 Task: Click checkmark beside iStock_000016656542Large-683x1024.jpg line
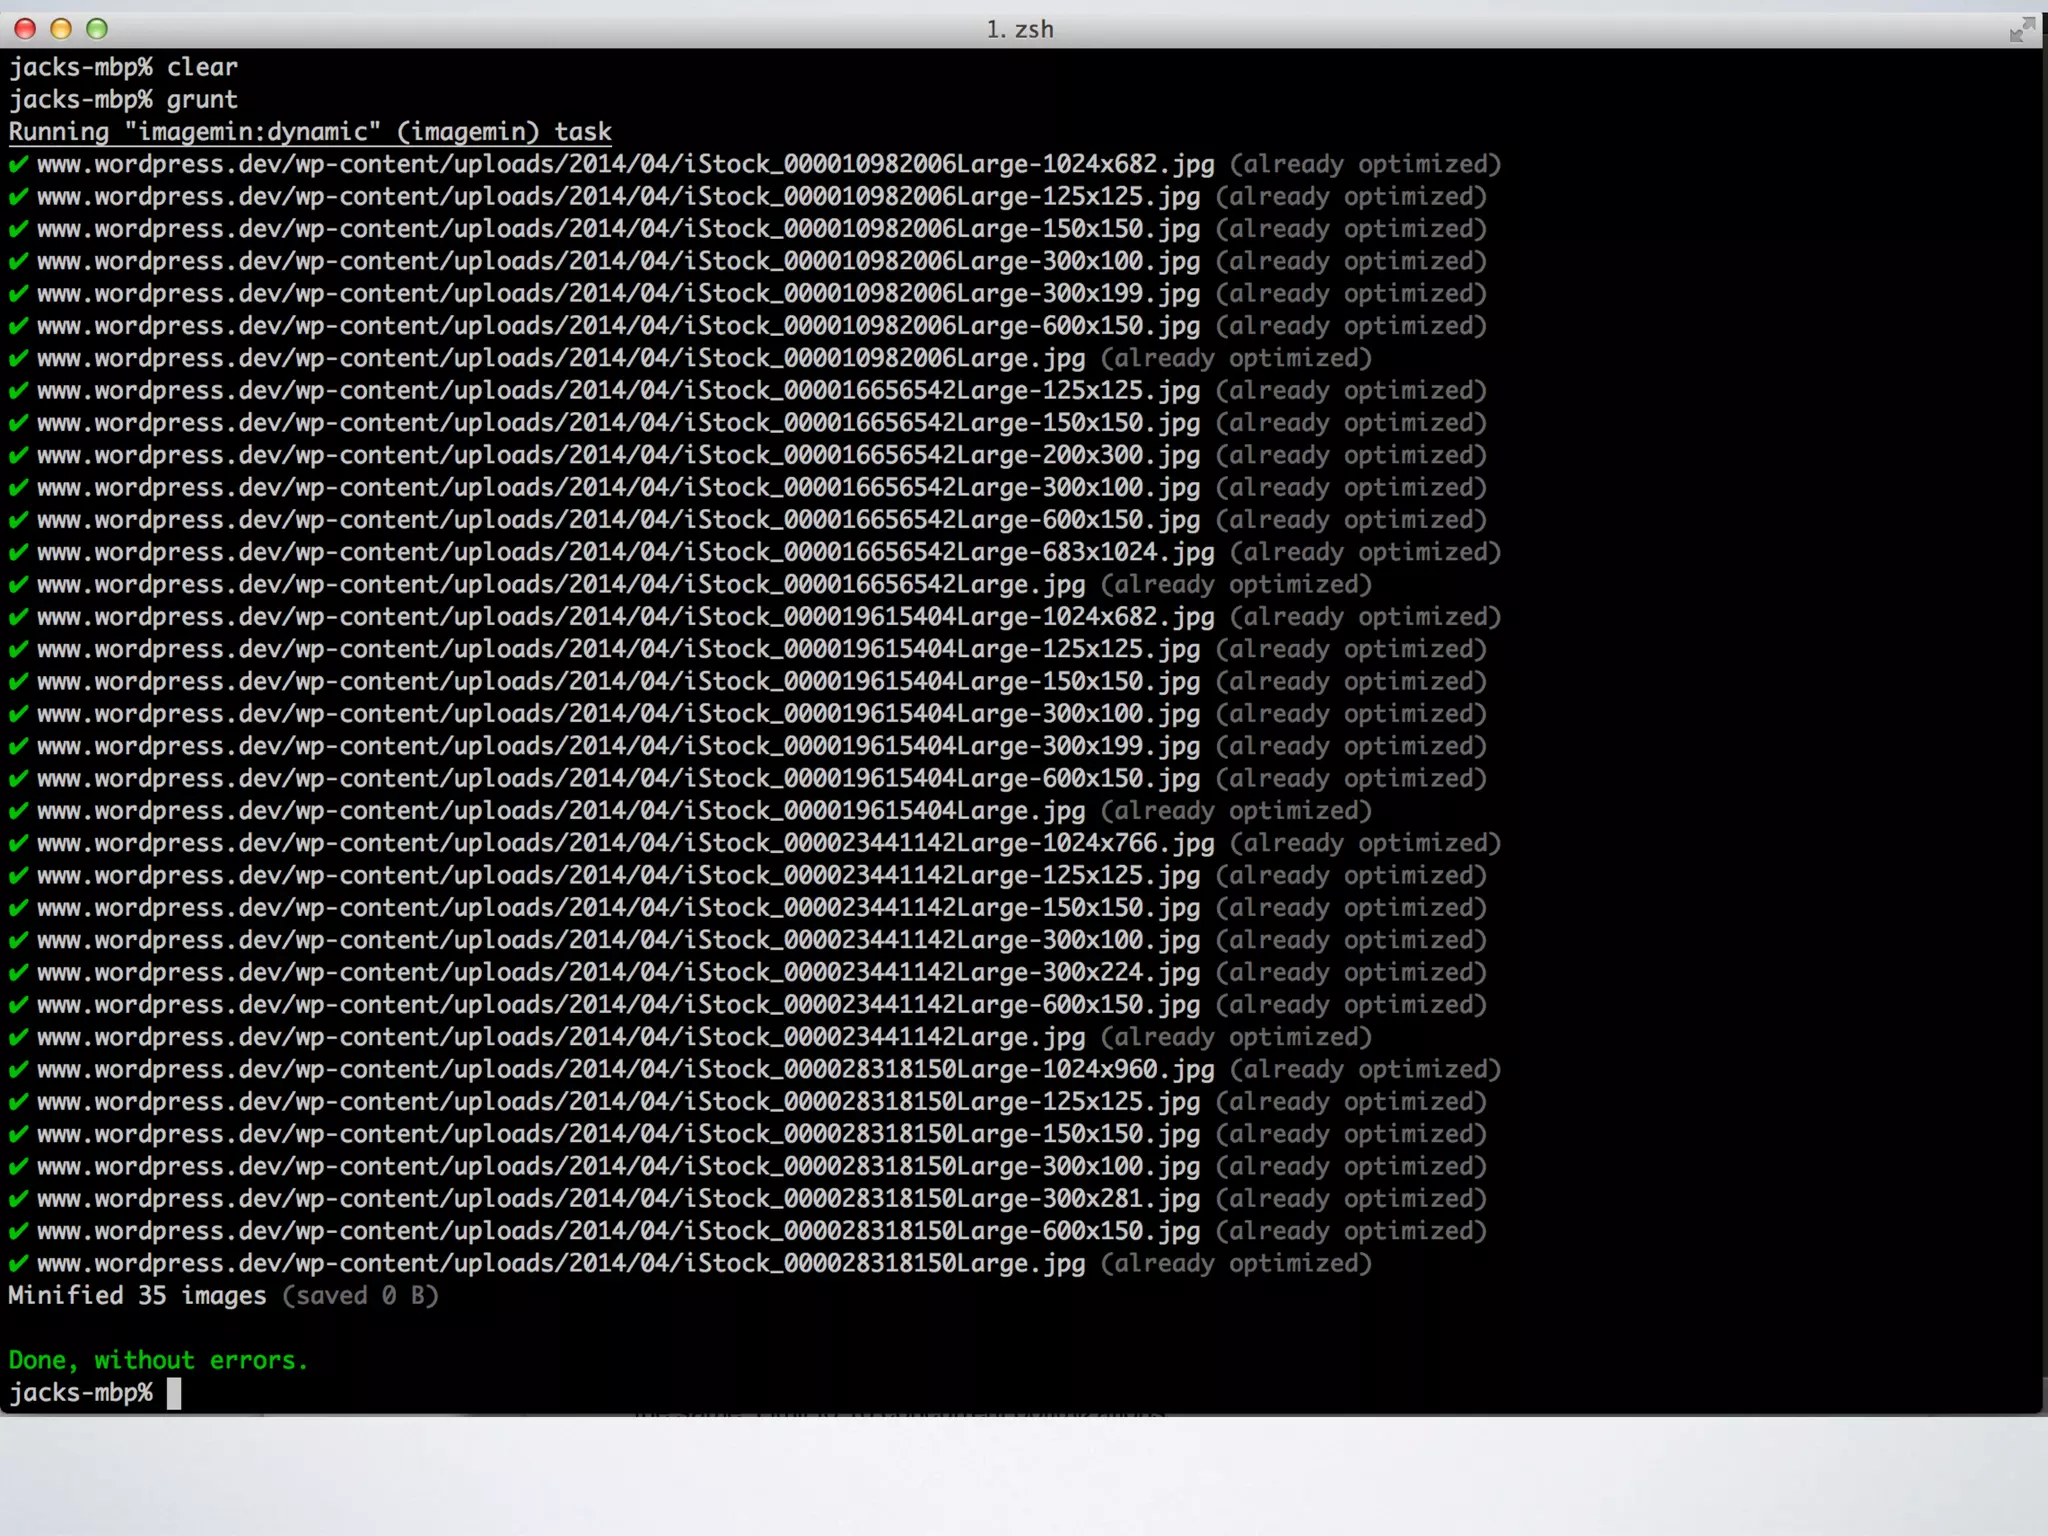coord(18,552)
